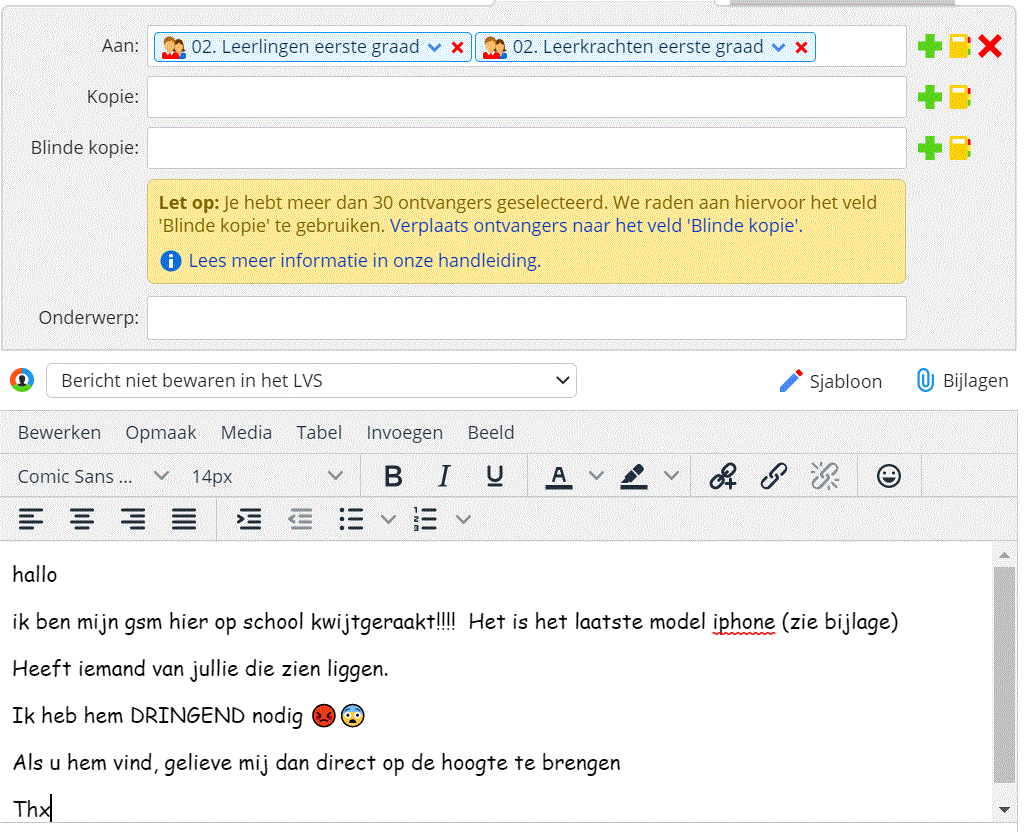
Task: Toggle underline formatting
Action: click(494, 477)
